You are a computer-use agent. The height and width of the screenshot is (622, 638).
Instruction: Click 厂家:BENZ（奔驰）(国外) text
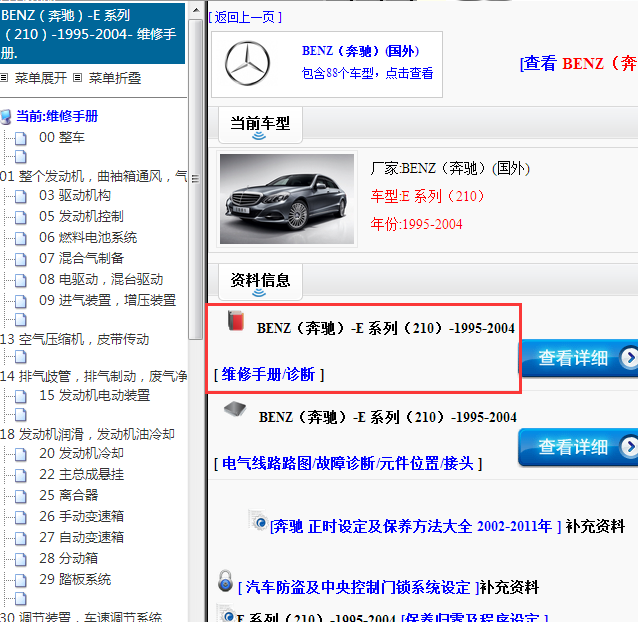[450, 168]
